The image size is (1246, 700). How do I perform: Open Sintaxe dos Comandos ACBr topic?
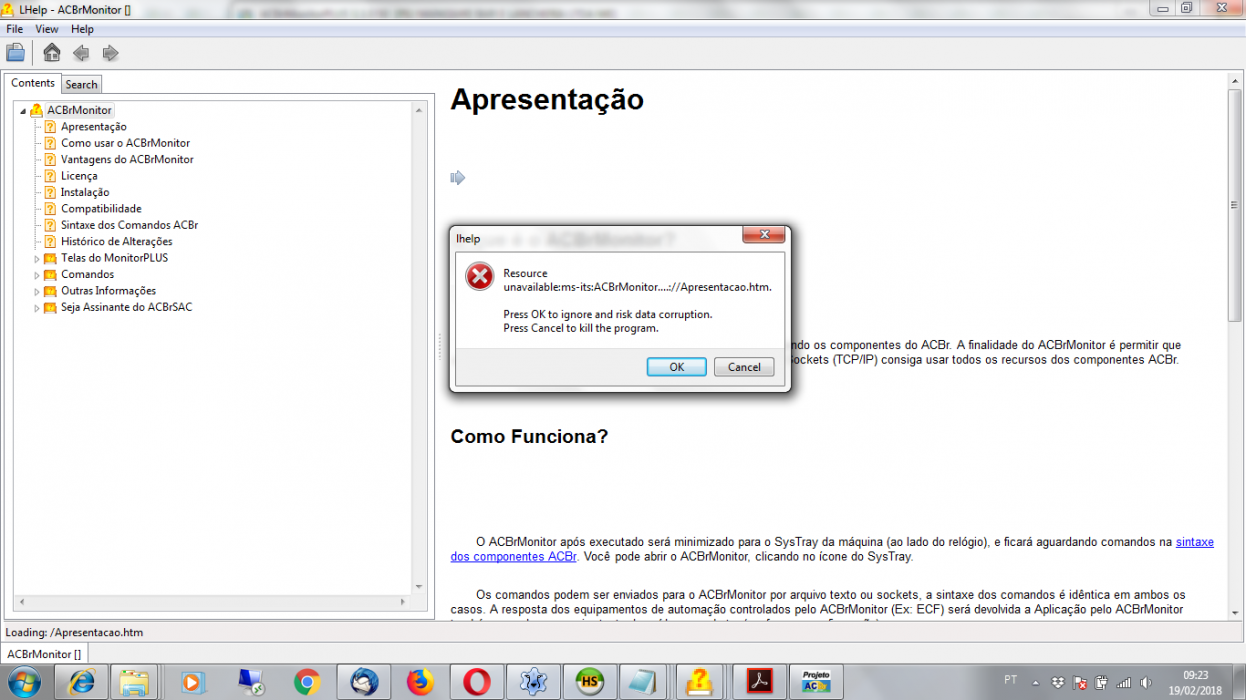[x=129, y=225]
